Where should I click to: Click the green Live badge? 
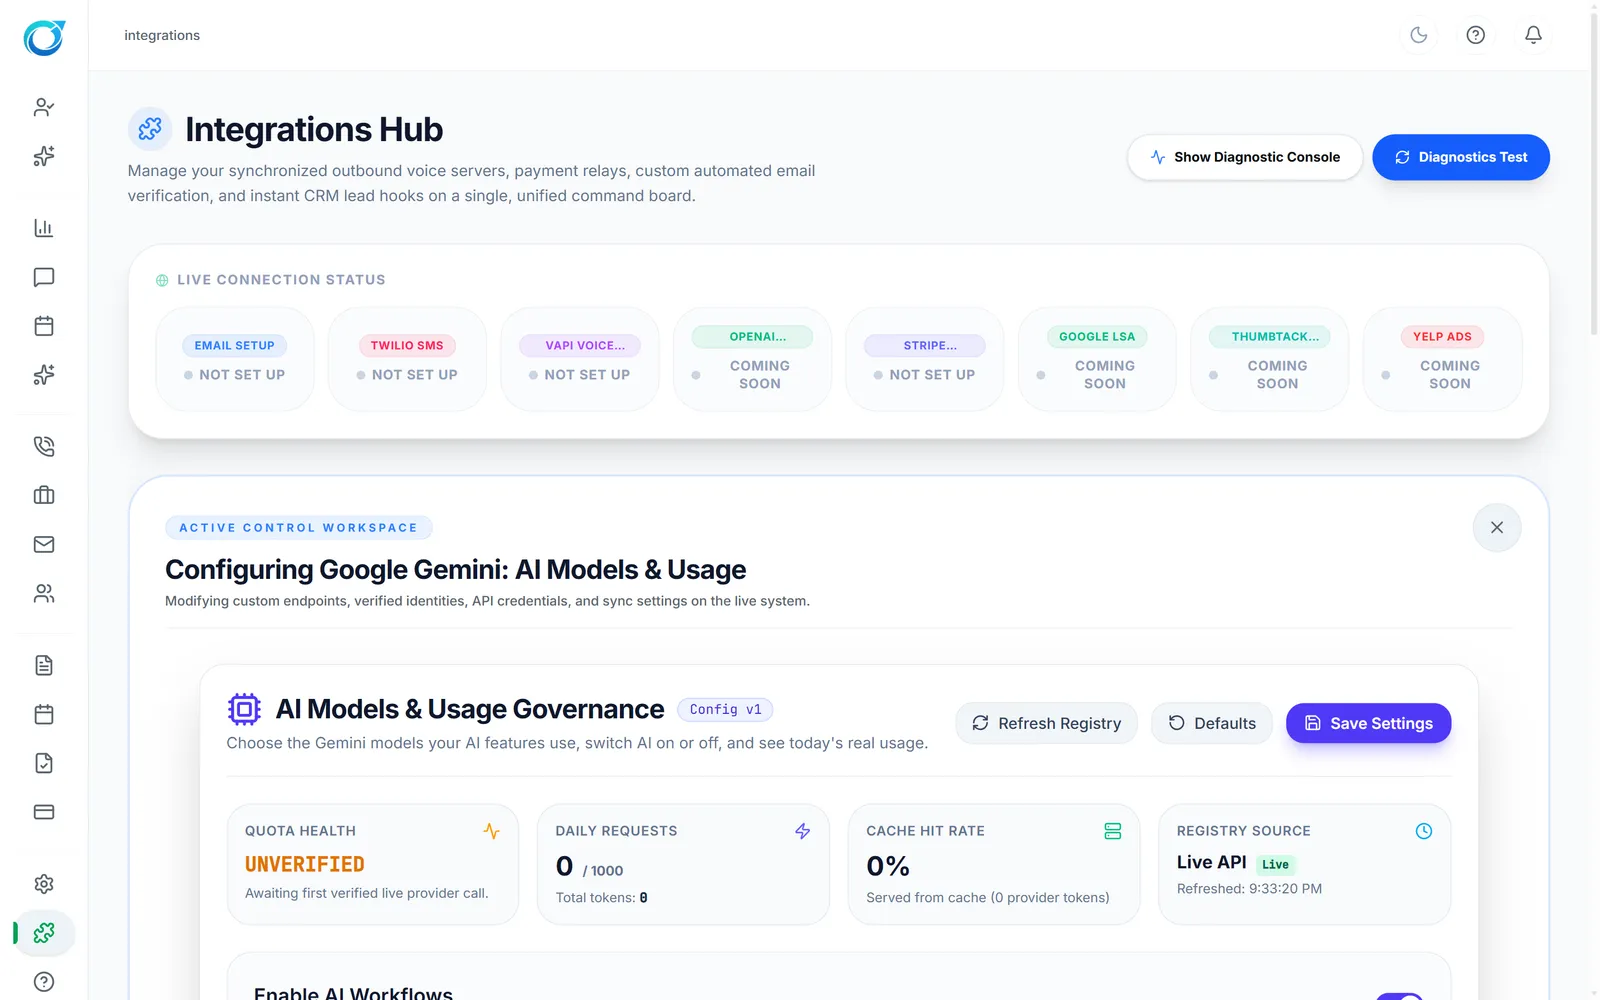click(x=1275, y=864)
